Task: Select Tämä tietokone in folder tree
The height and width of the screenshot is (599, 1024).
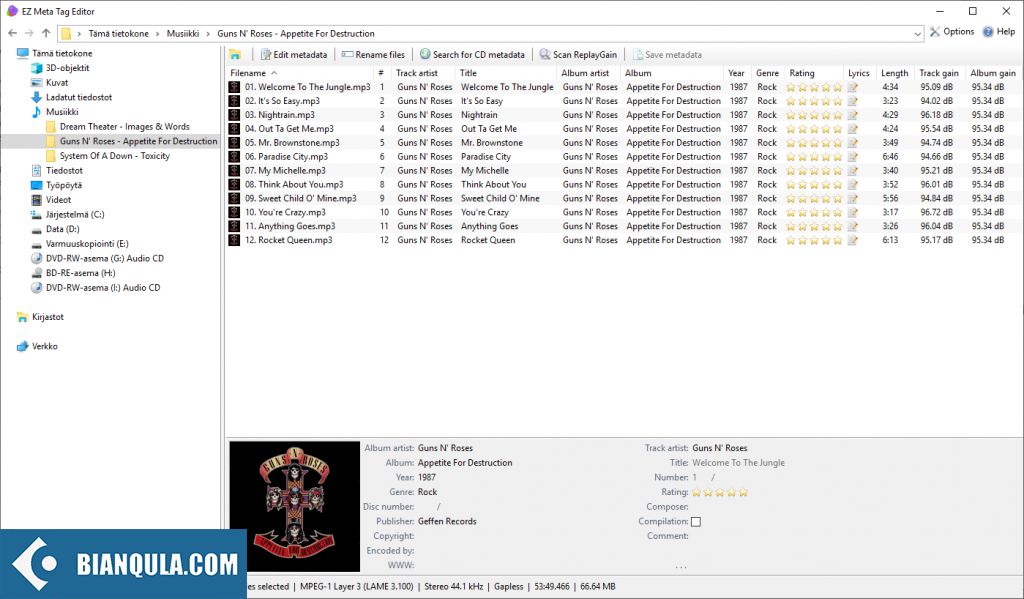Action: [x=62, y=54]
